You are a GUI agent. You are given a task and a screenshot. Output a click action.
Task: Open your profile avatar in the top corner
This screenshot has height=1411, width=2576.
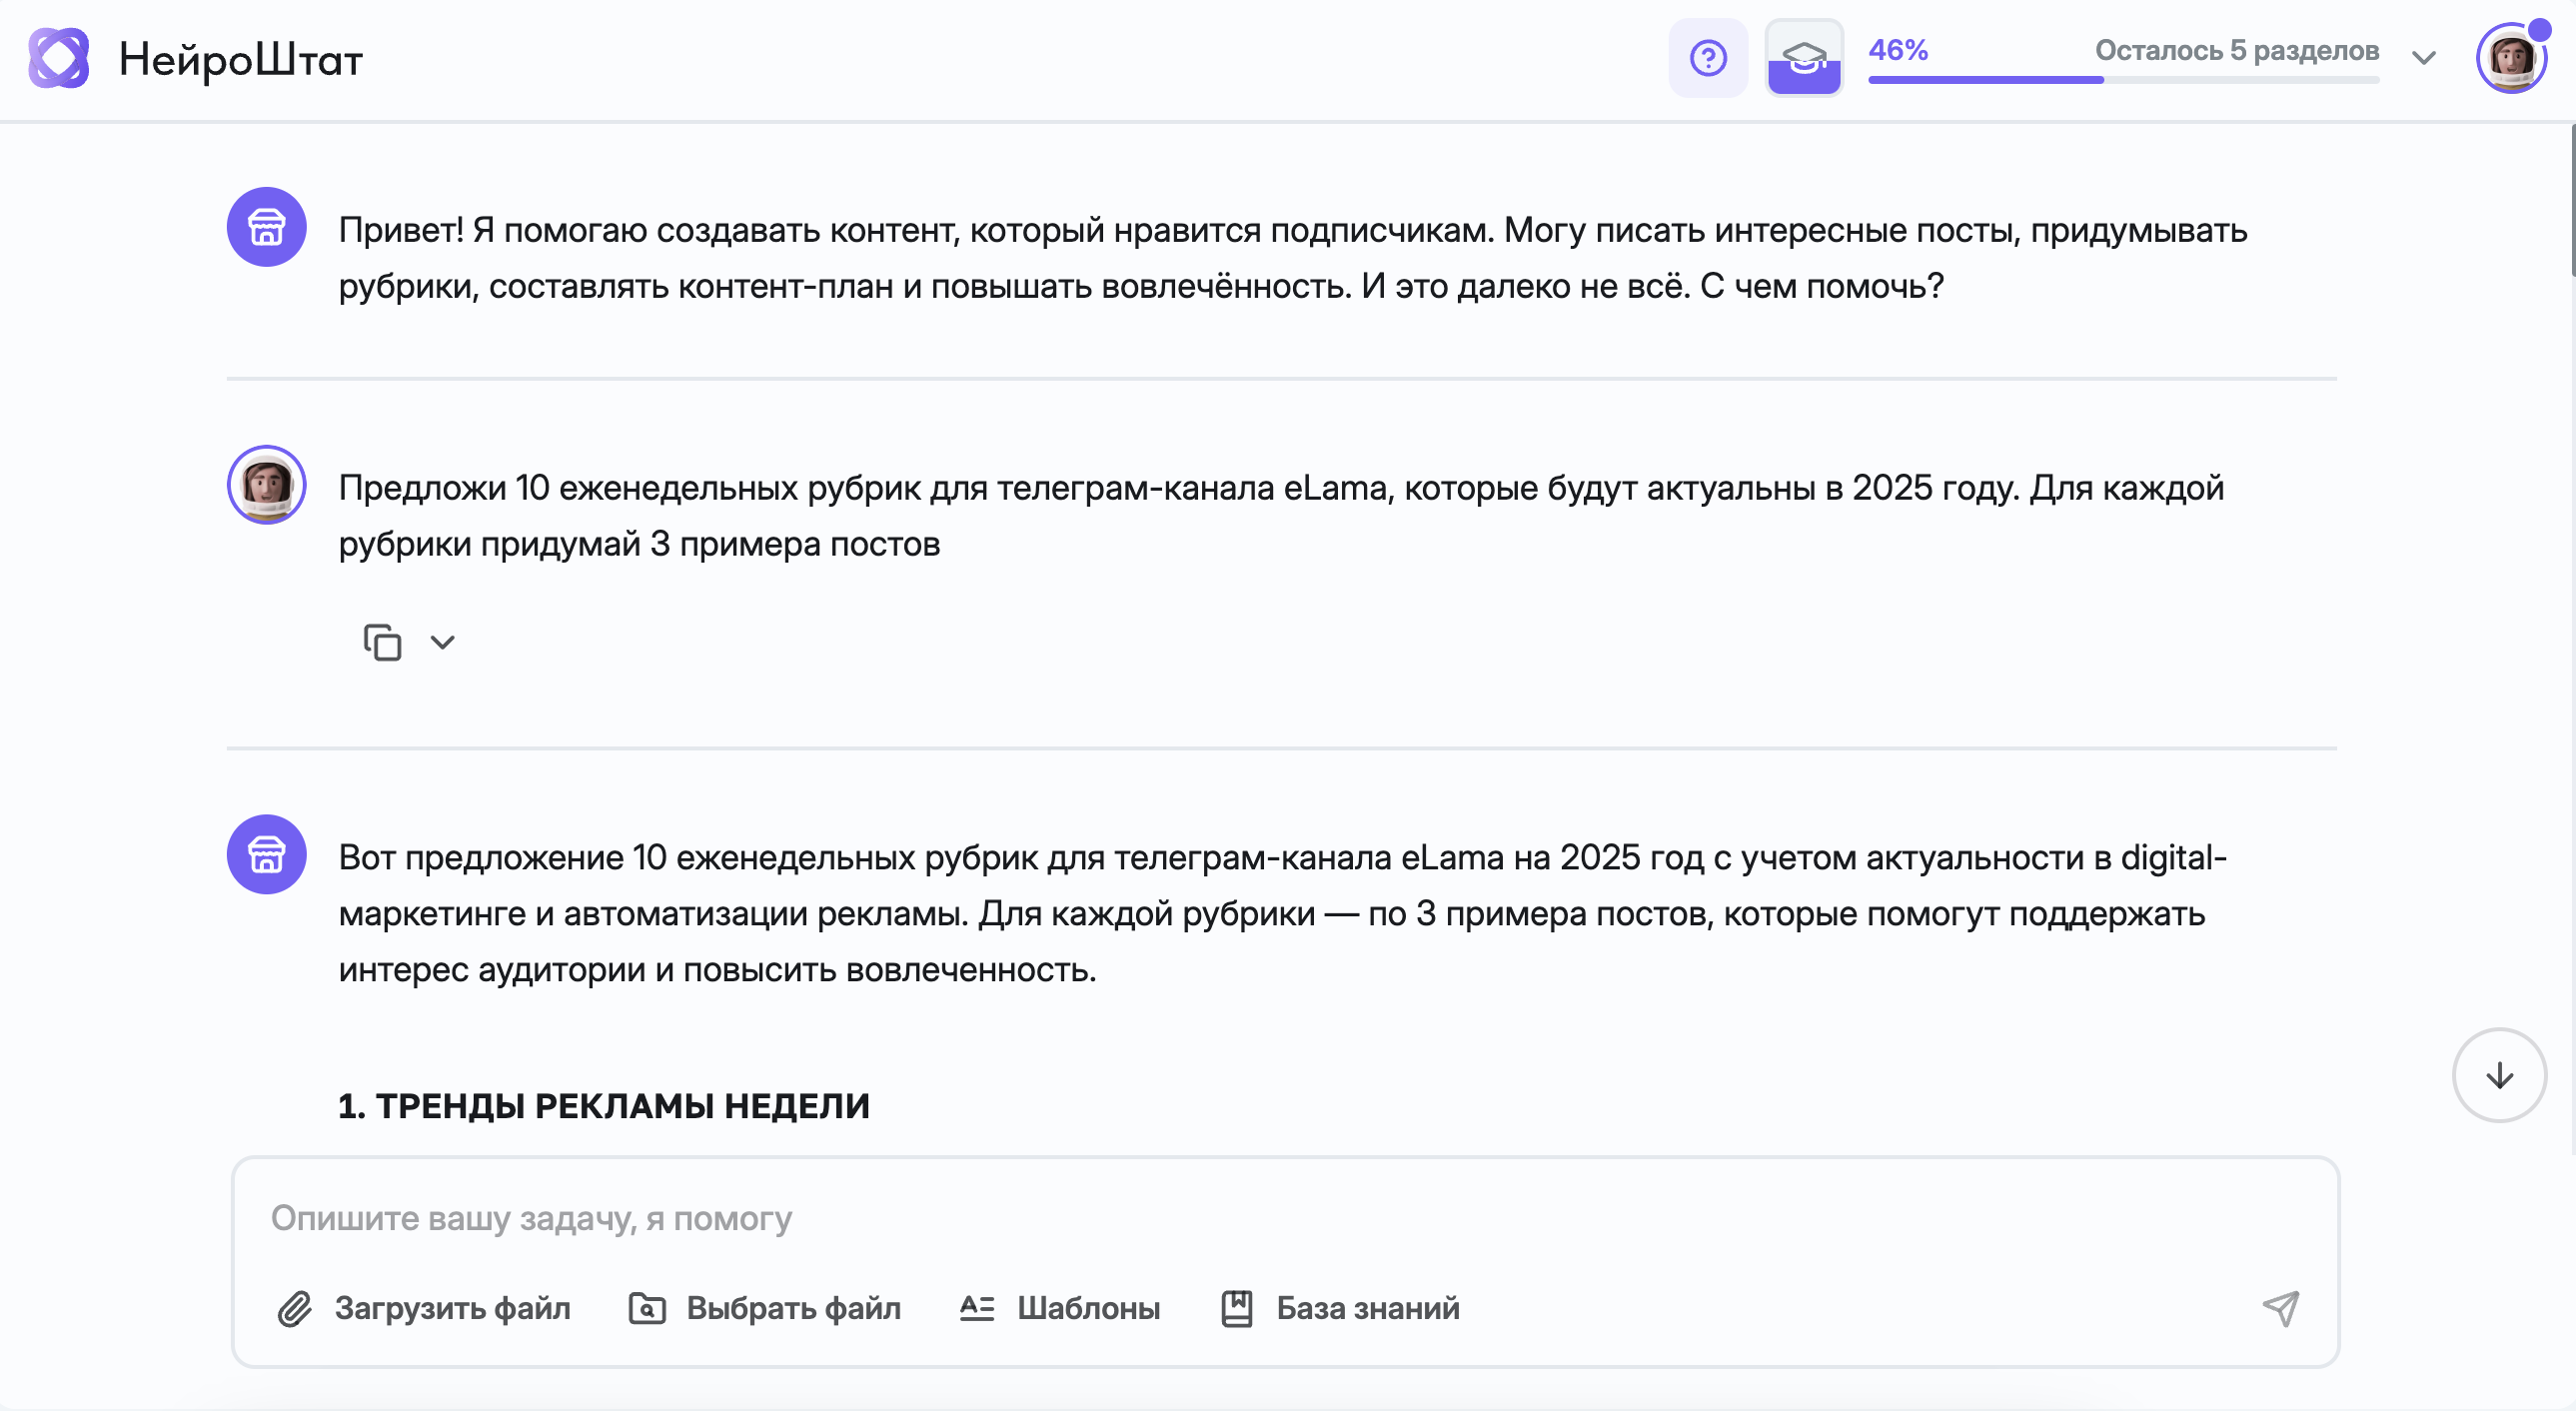(2513, 58)
